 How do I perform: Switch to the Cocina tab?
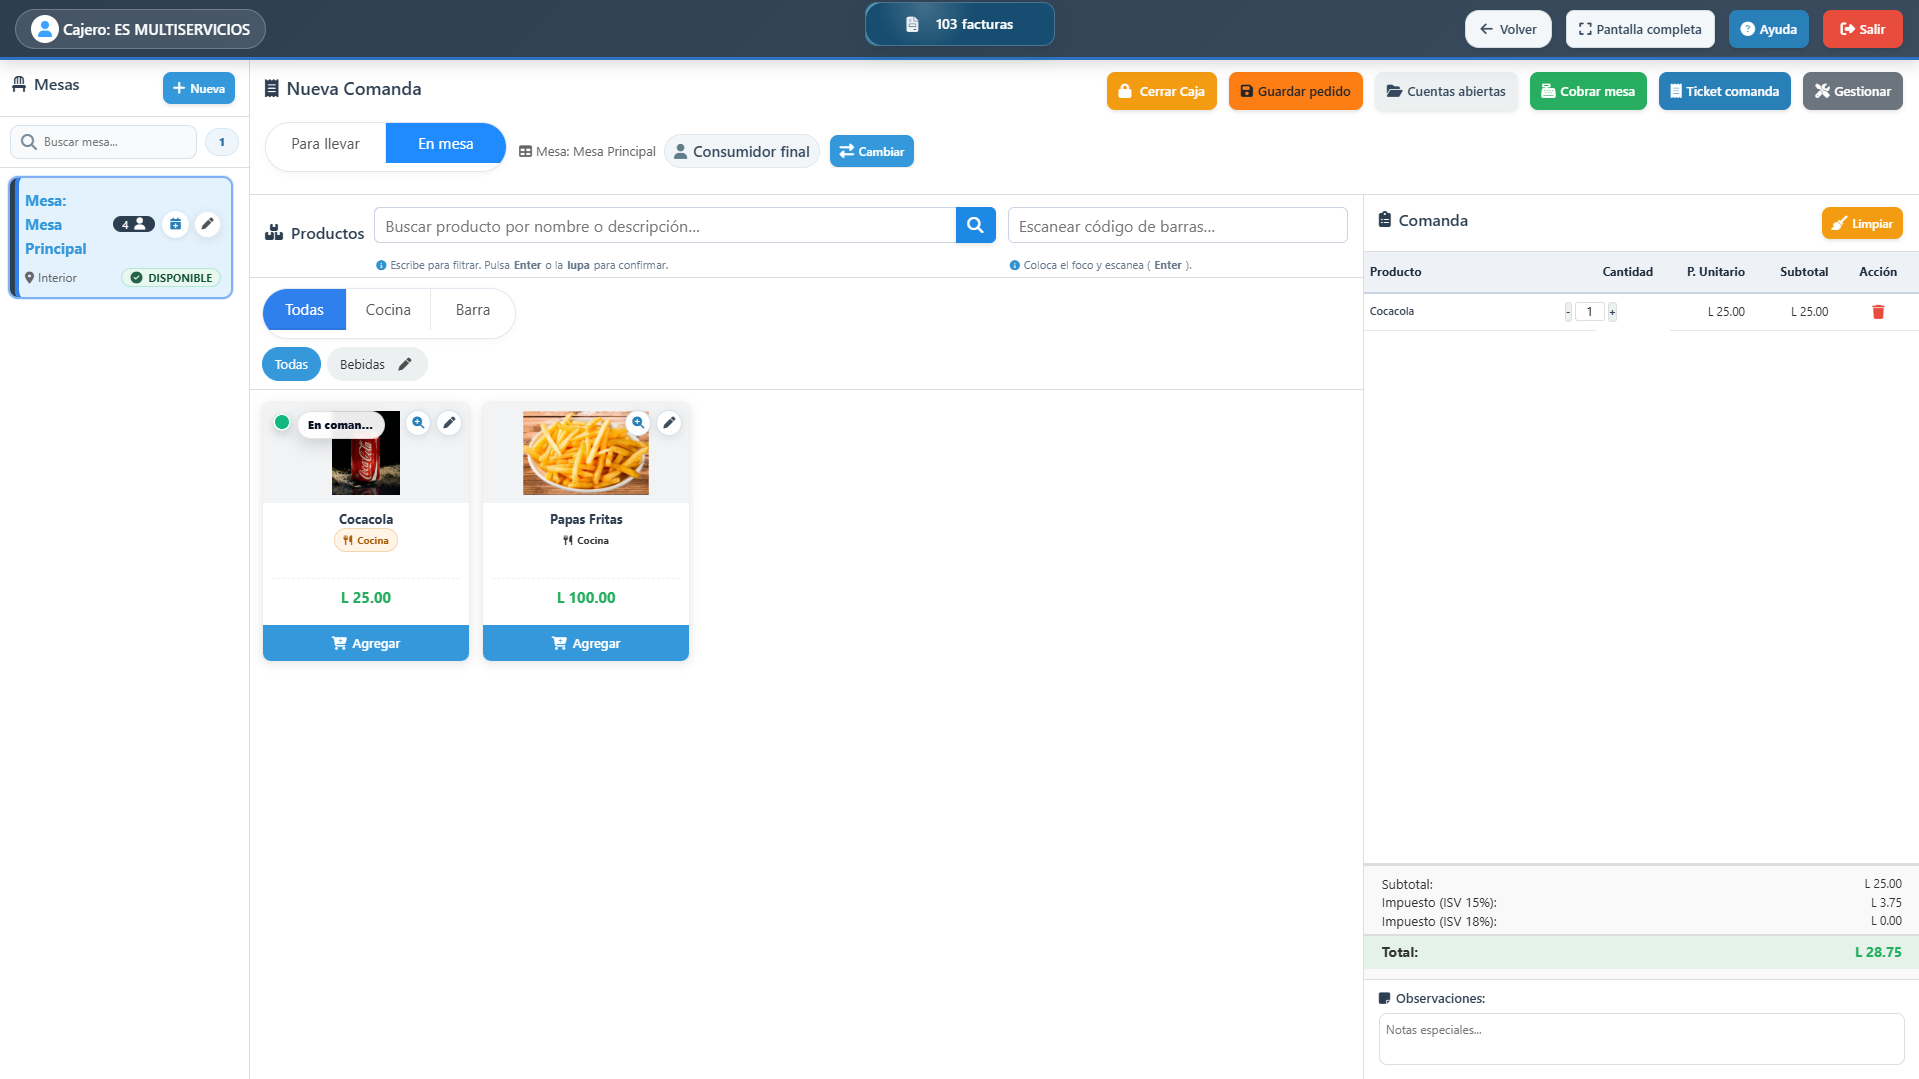click(388, 310)
